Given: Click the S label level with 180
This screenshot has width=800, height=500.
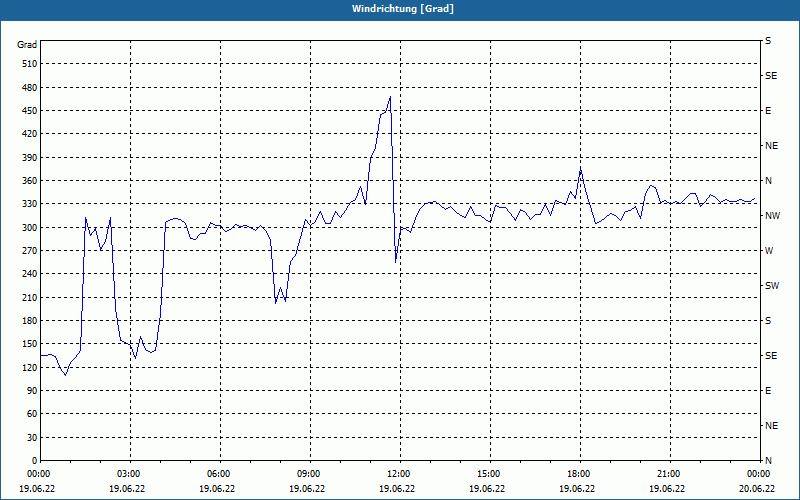Looking at the screenshot, I should [768, 321].
